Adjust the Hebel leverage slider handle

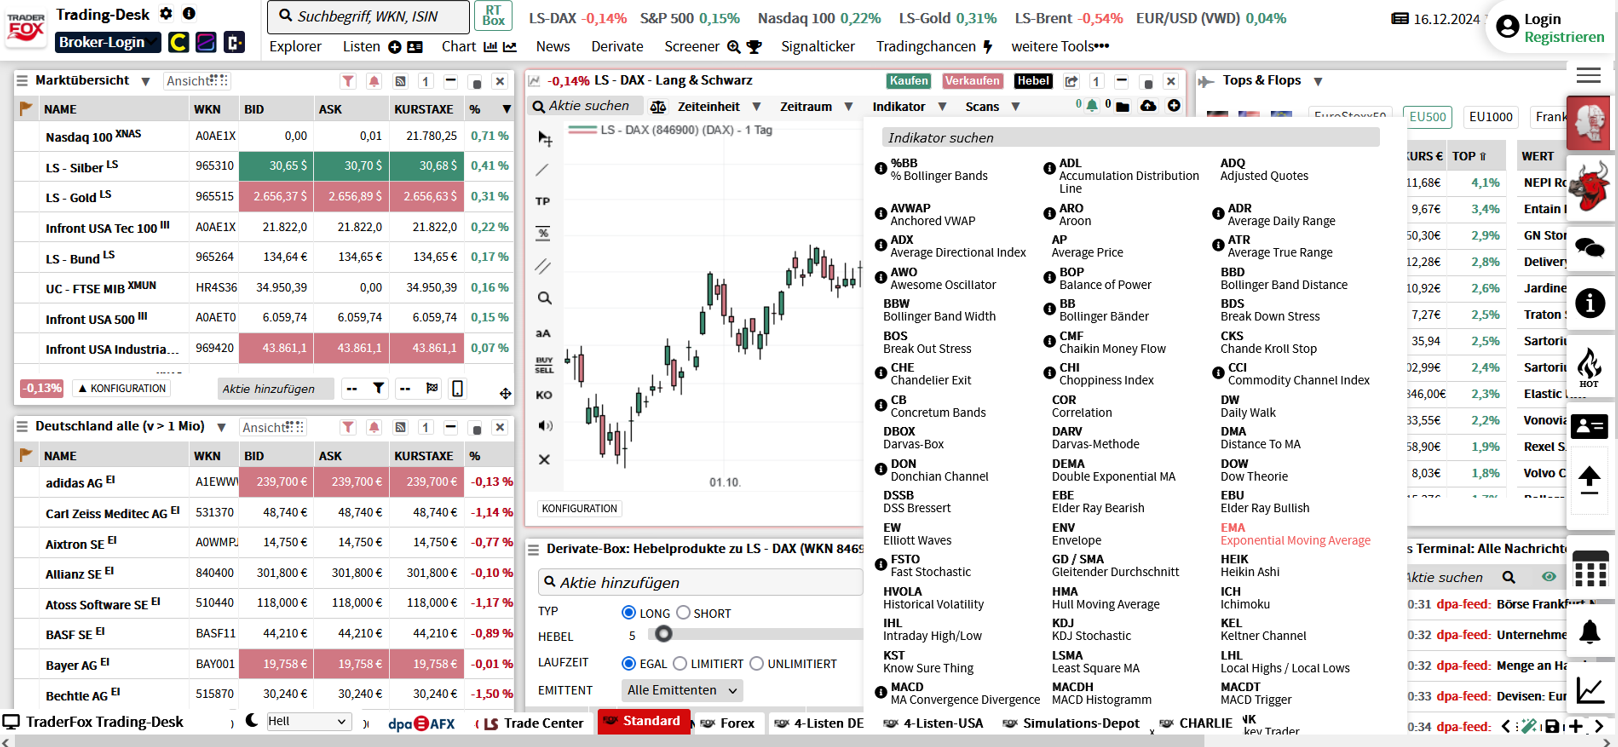pyautogui.click(x=663, y=634)
